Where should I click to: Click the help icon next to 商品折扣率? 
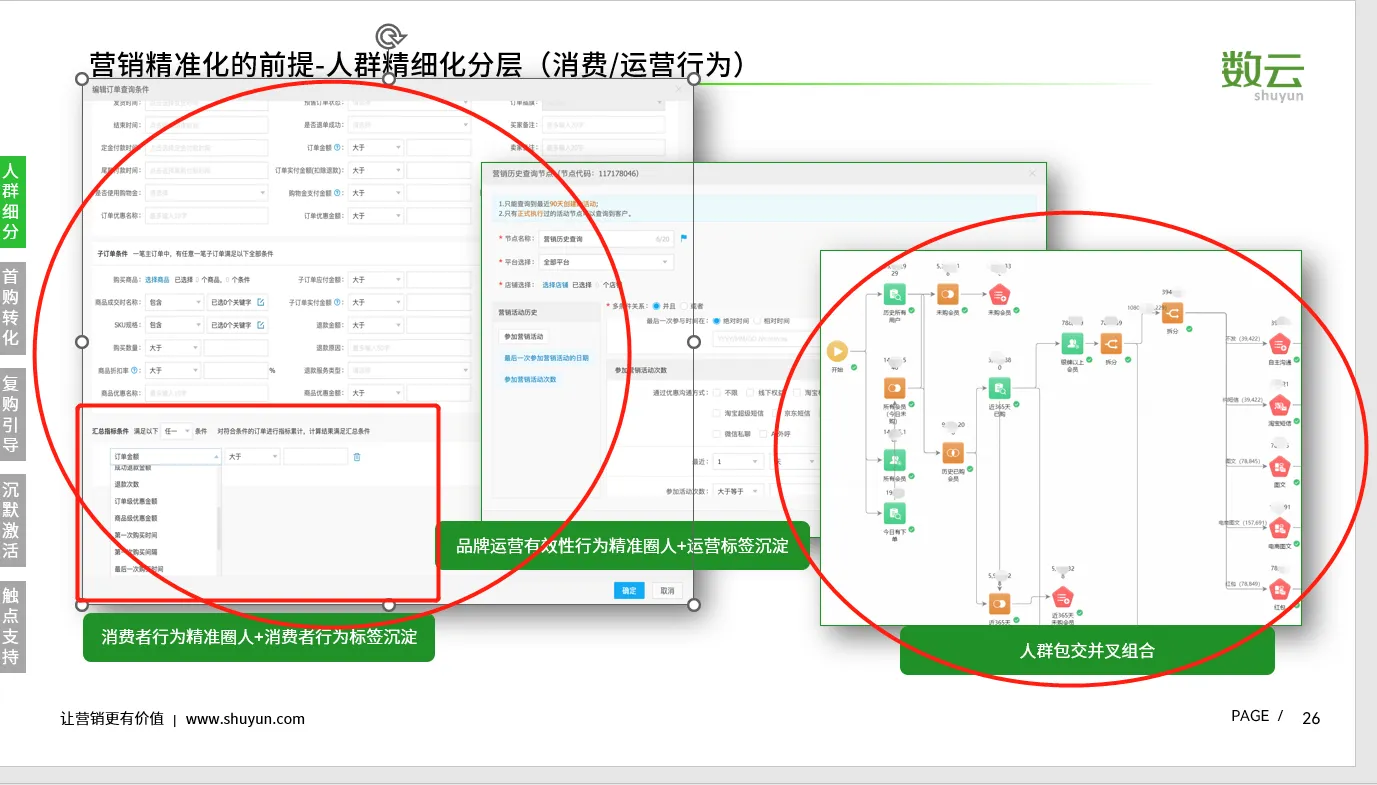pos(134,370)
